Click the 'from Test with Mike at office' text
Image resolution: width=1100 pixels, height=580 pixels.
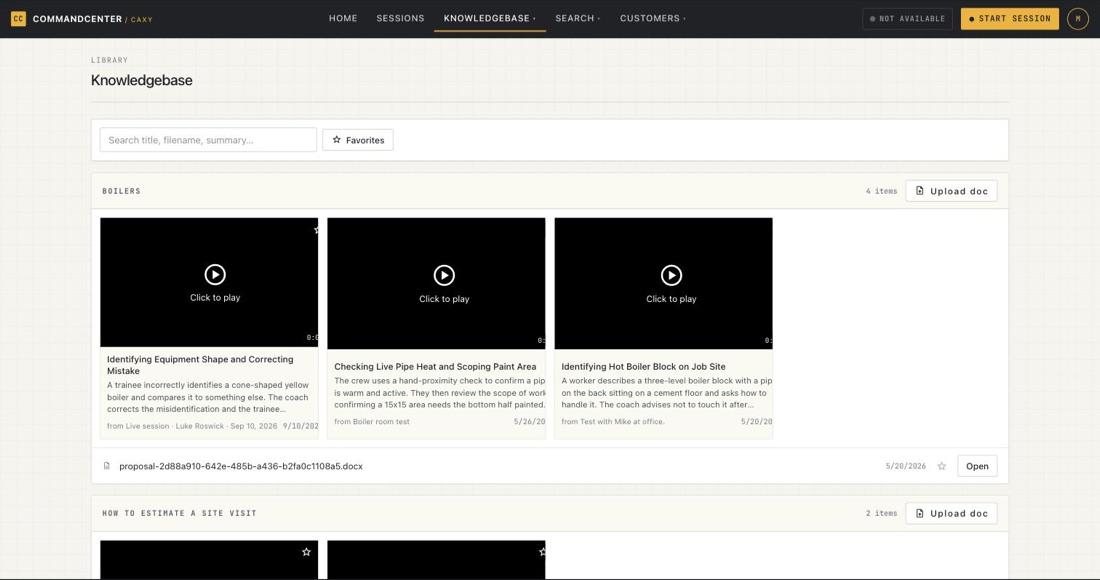pyautogui.click(x=612, y=421)
